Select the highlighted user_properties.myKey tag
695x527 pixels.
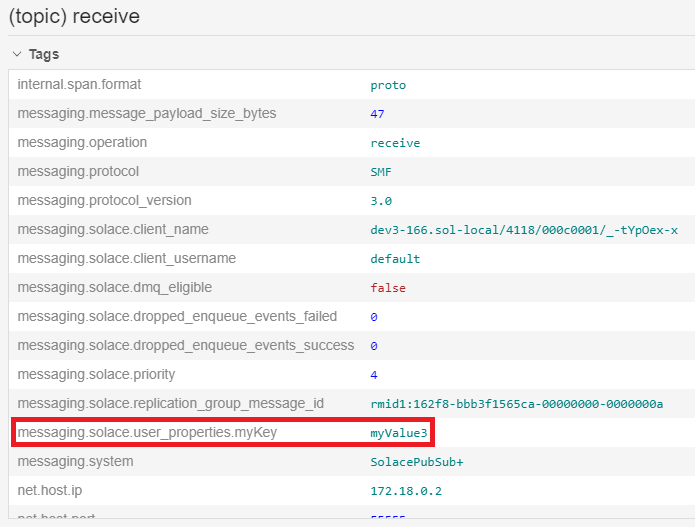pyautogui.click(x=147, y=433)
